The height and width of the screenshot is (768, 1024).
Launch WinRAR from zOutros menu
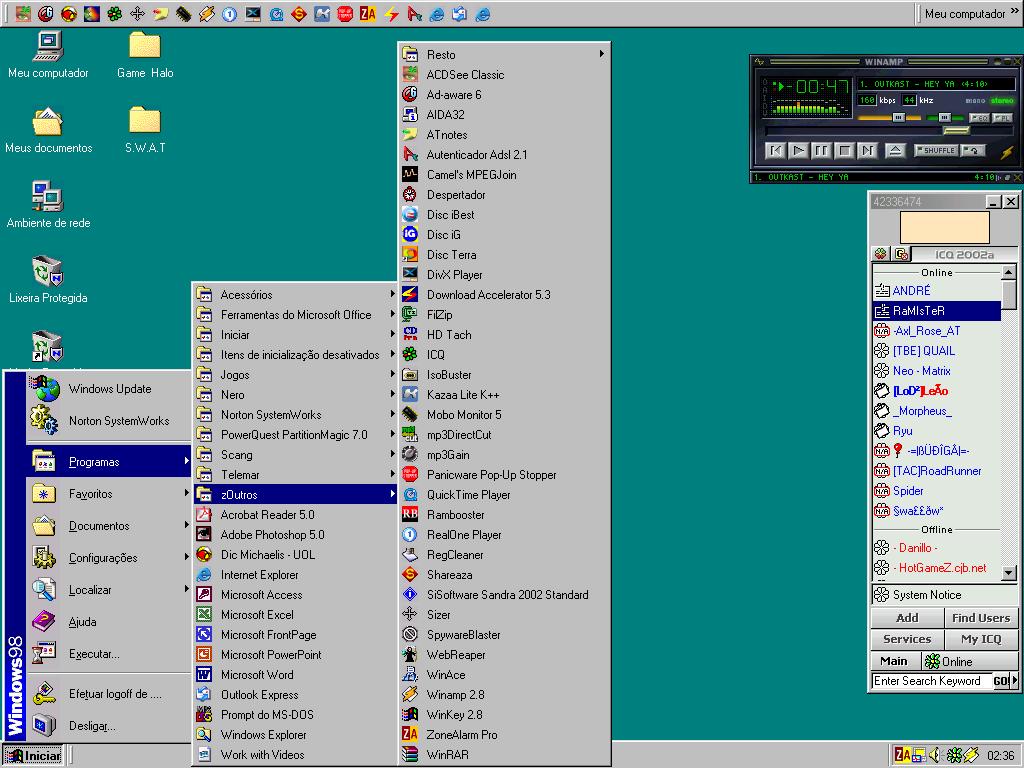click(504, 754)
